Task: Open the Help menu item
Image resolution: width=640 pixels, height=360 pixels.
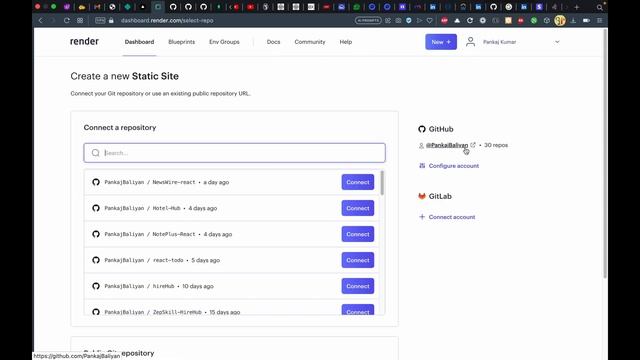Action: coord(346,42)
